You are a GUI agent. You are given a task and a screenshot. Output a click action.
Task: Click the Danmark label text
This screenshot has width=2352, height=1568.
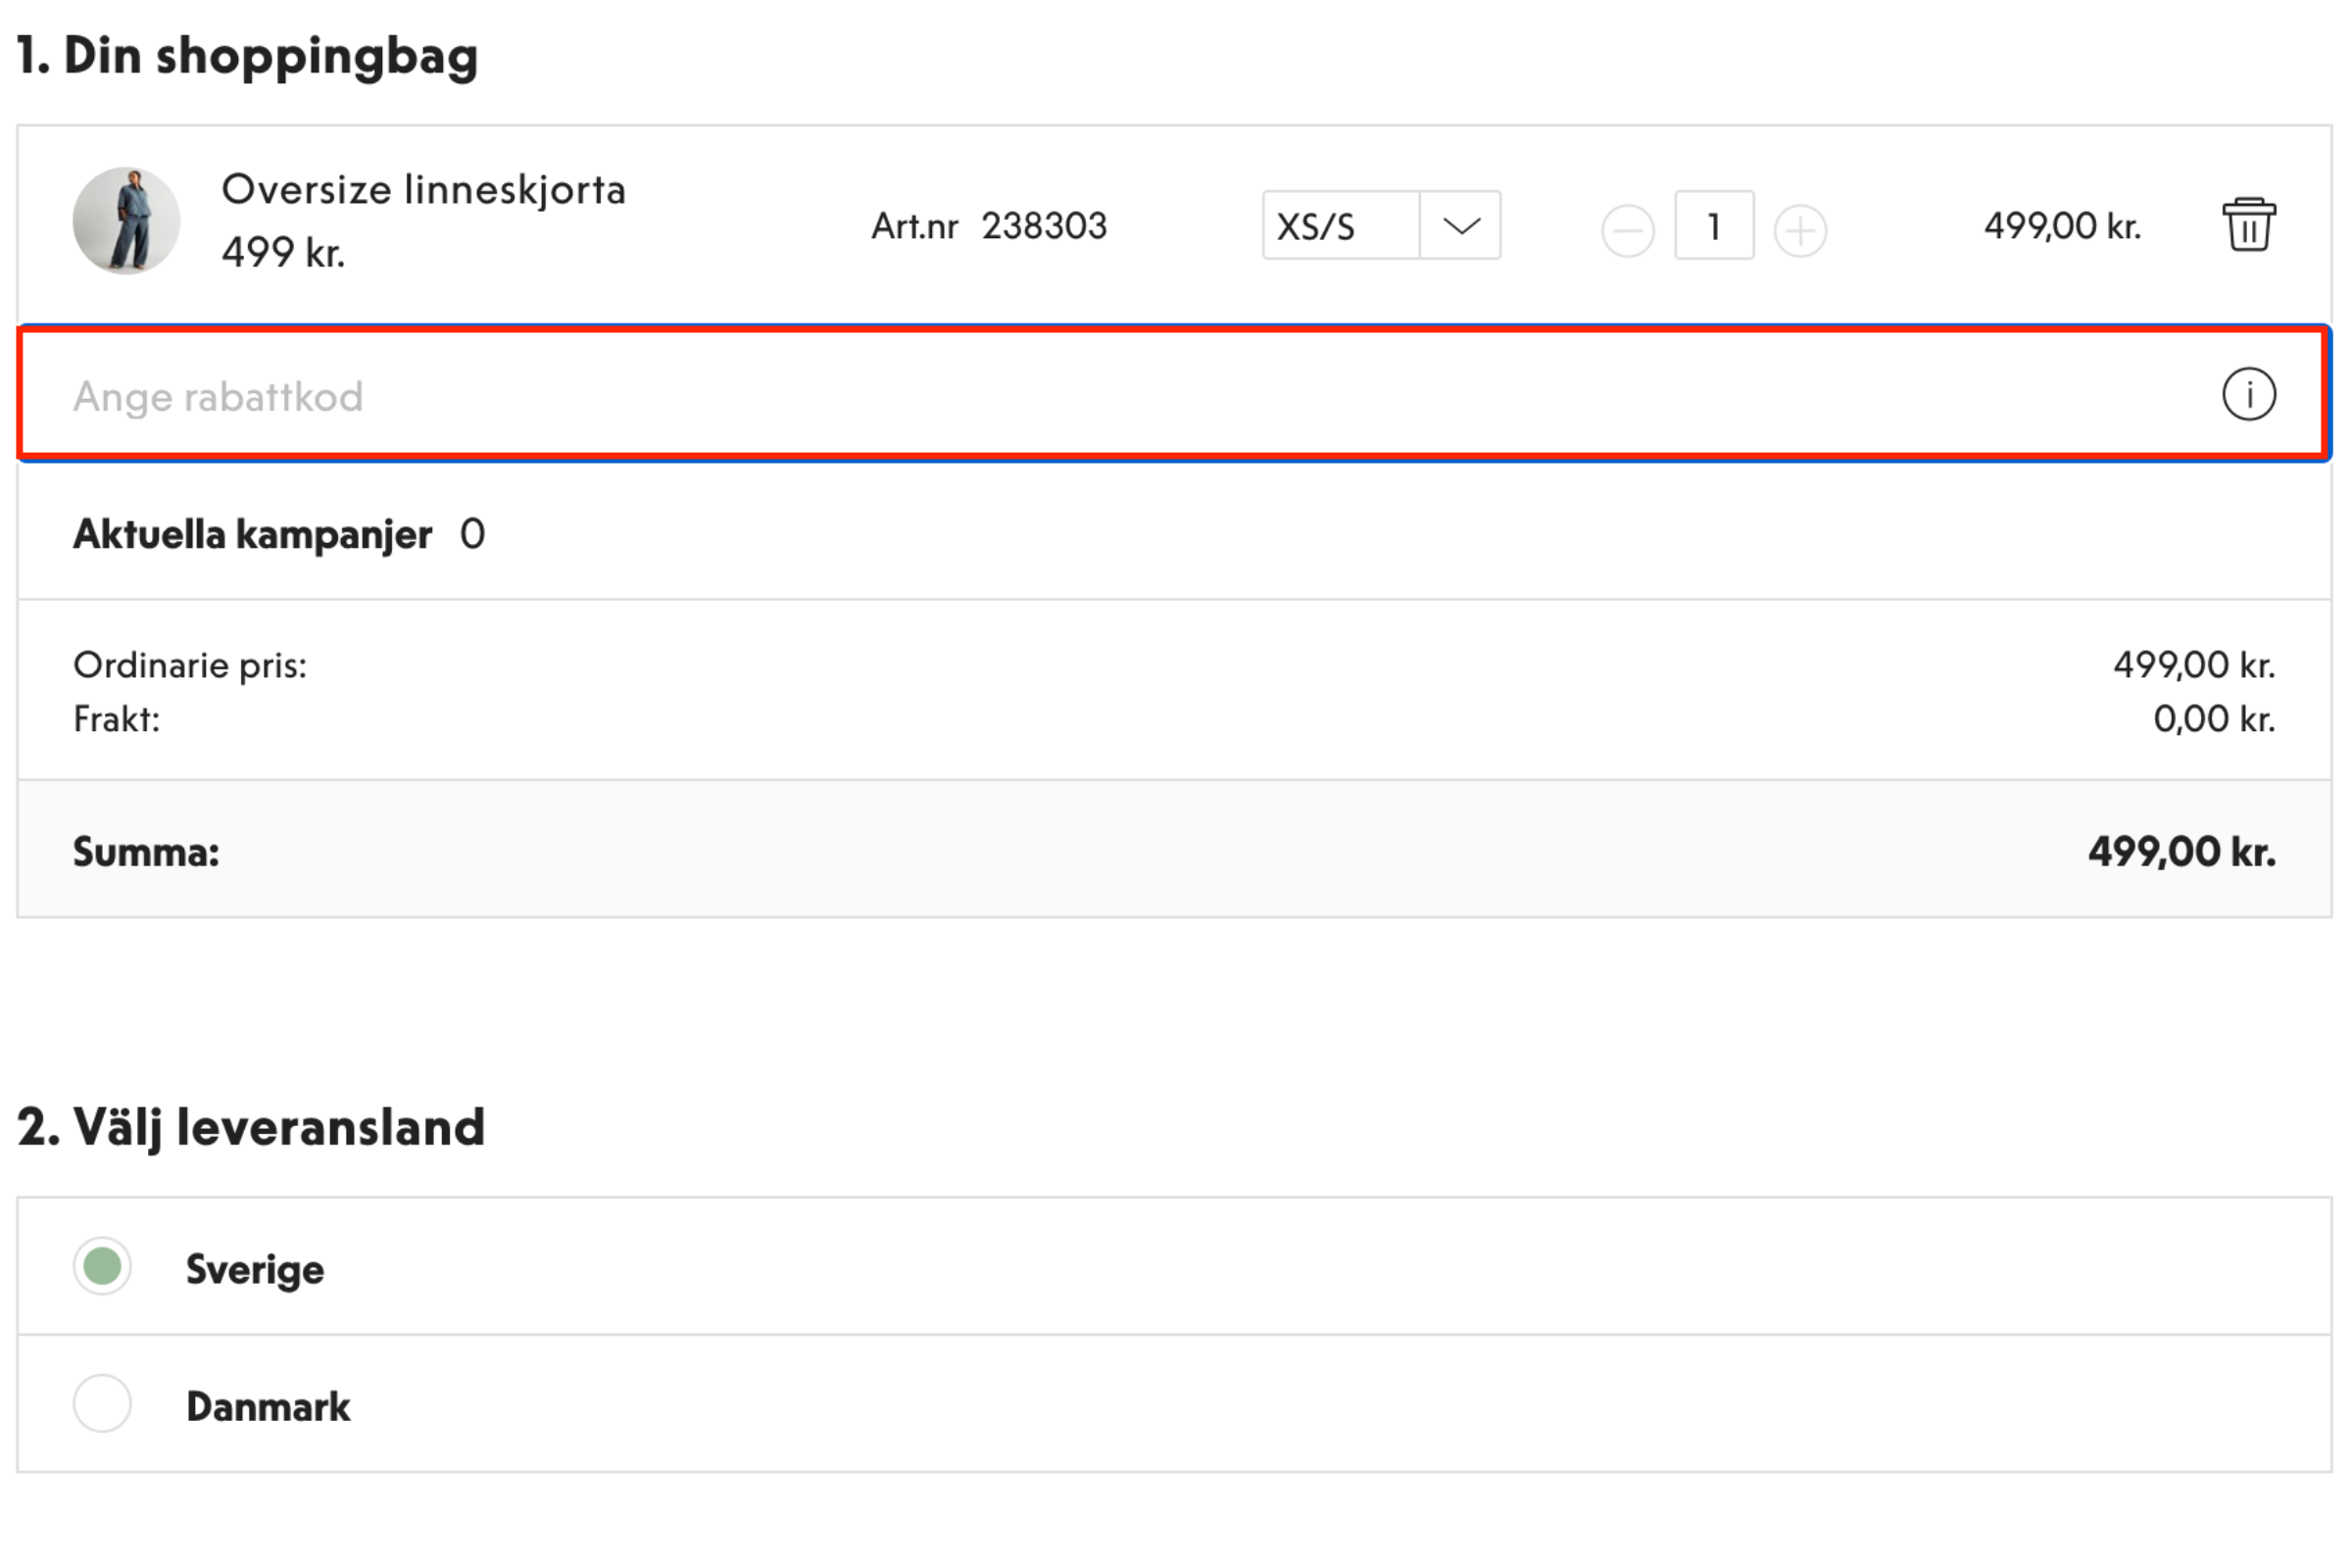(x=268, y=1406)
